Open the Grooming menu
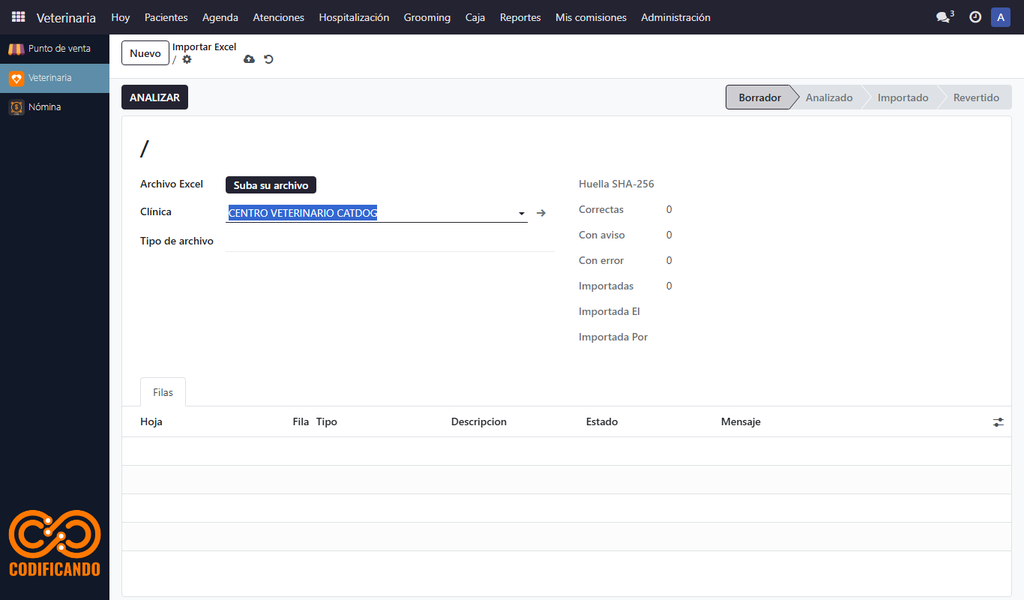The width and height of the screenshot is (1024, 600). tap(427, 17)
